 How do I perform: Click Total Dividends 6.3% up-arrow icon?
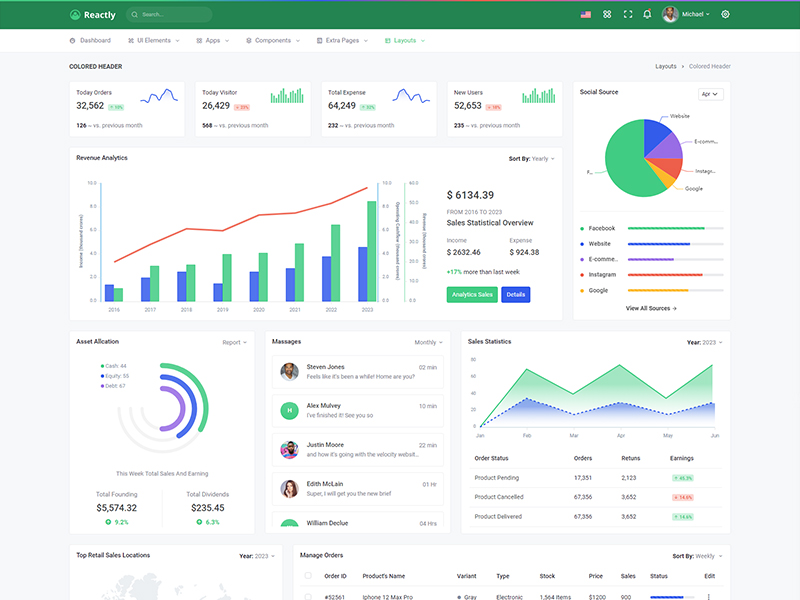[199, 522]
